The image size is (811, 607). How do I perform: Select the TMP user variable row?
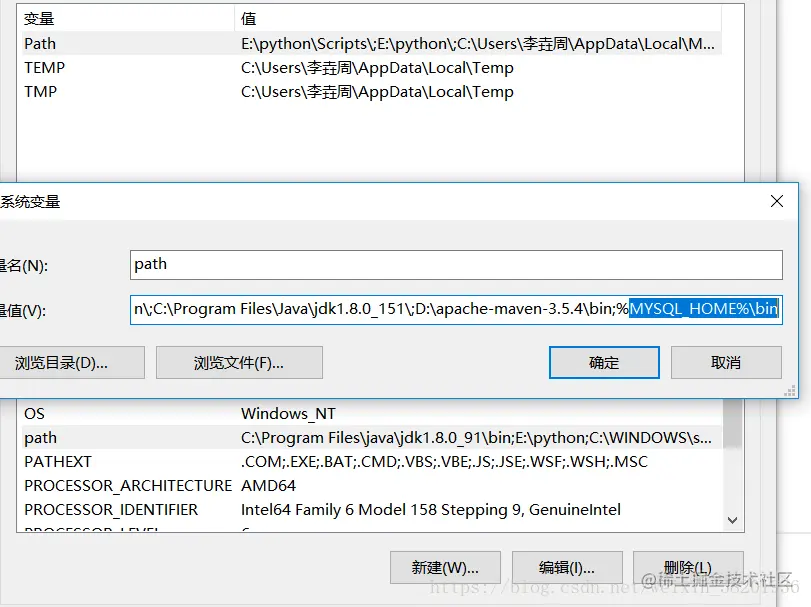click(371, 92)
